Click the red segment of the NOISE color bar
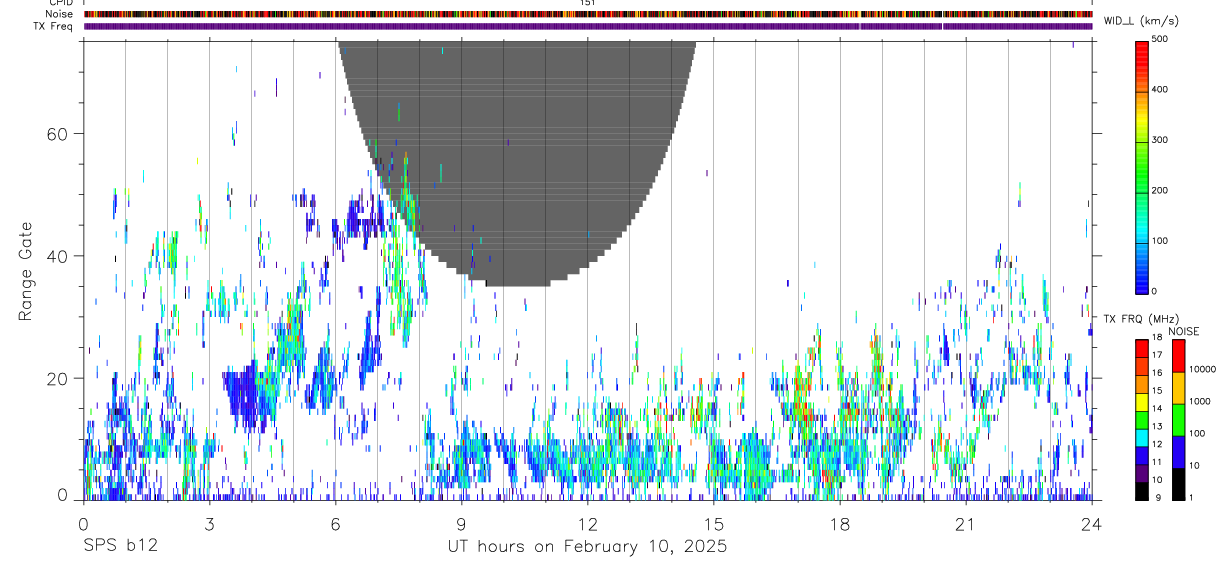1228x567 pixels. pyautogui.click(x=1178, y=355)
